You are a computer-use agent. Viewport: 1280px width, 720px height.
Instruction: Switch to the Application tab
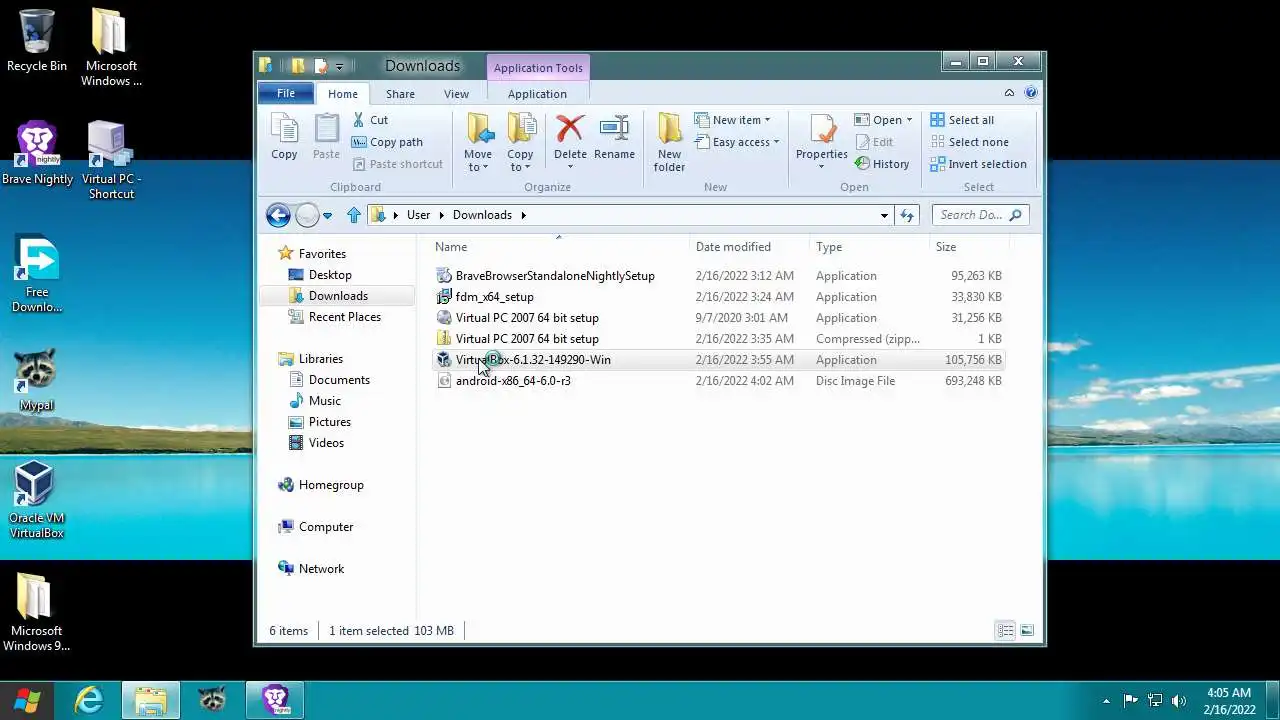coord(537,94)
